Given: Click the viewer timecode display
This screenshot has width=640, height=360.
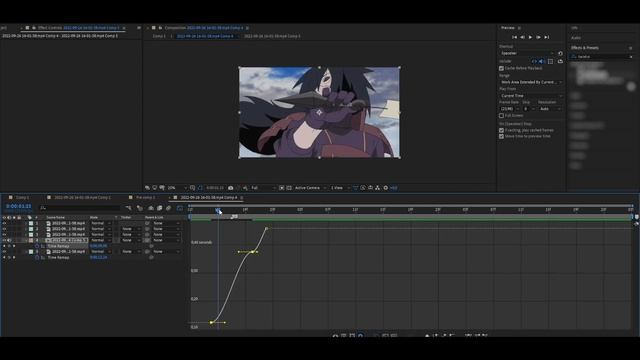Looking at the screenshot, I should (x=215, y=188).
